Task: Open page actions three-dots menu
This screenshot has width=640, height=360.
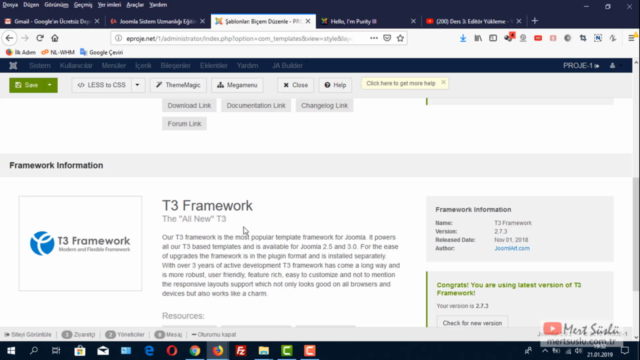Action: 373,38
